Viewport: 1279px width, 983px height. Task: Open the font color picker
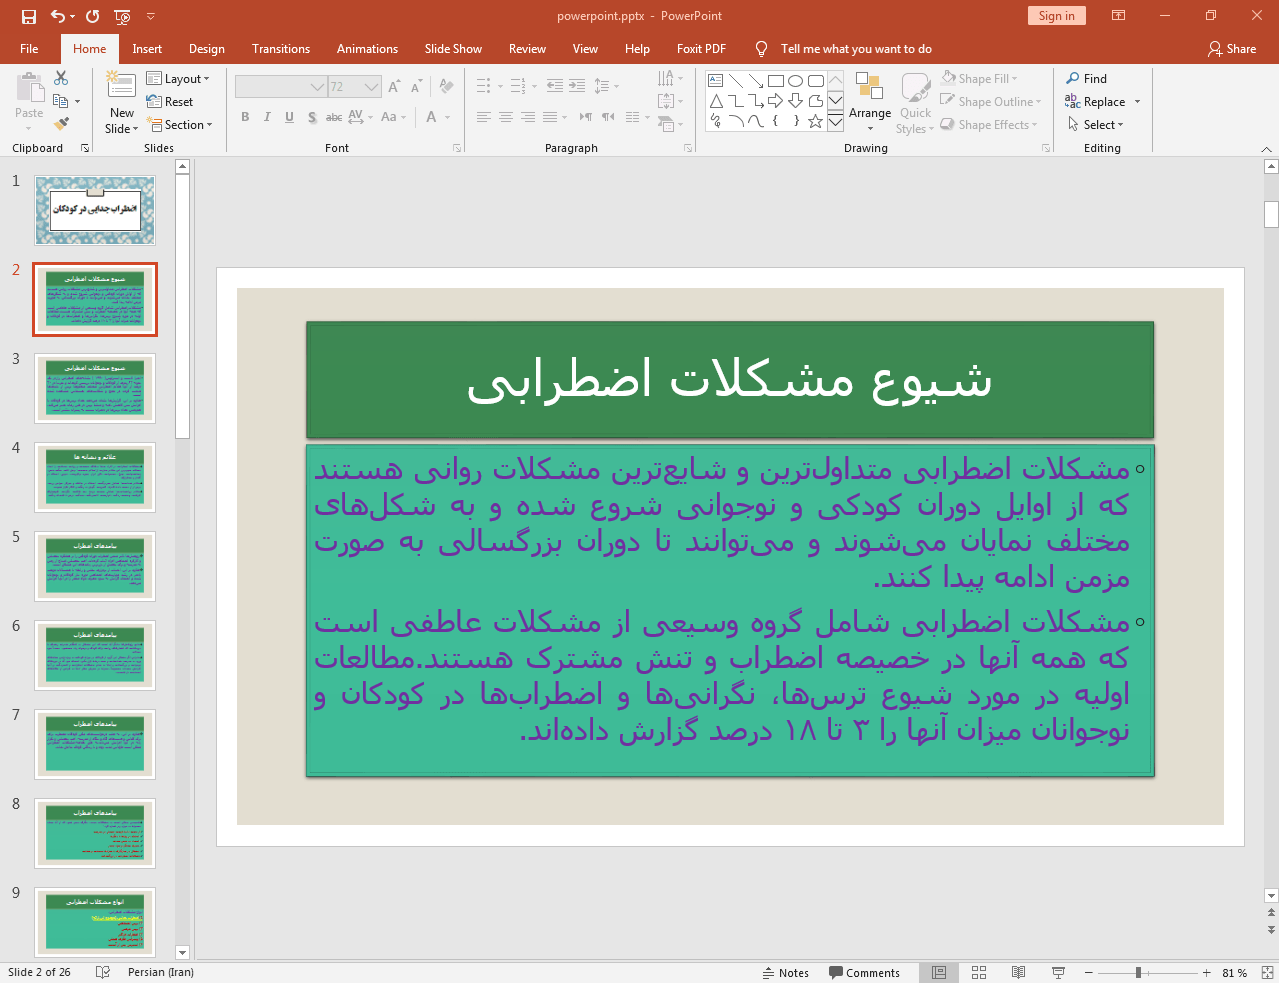pos(431,117)
